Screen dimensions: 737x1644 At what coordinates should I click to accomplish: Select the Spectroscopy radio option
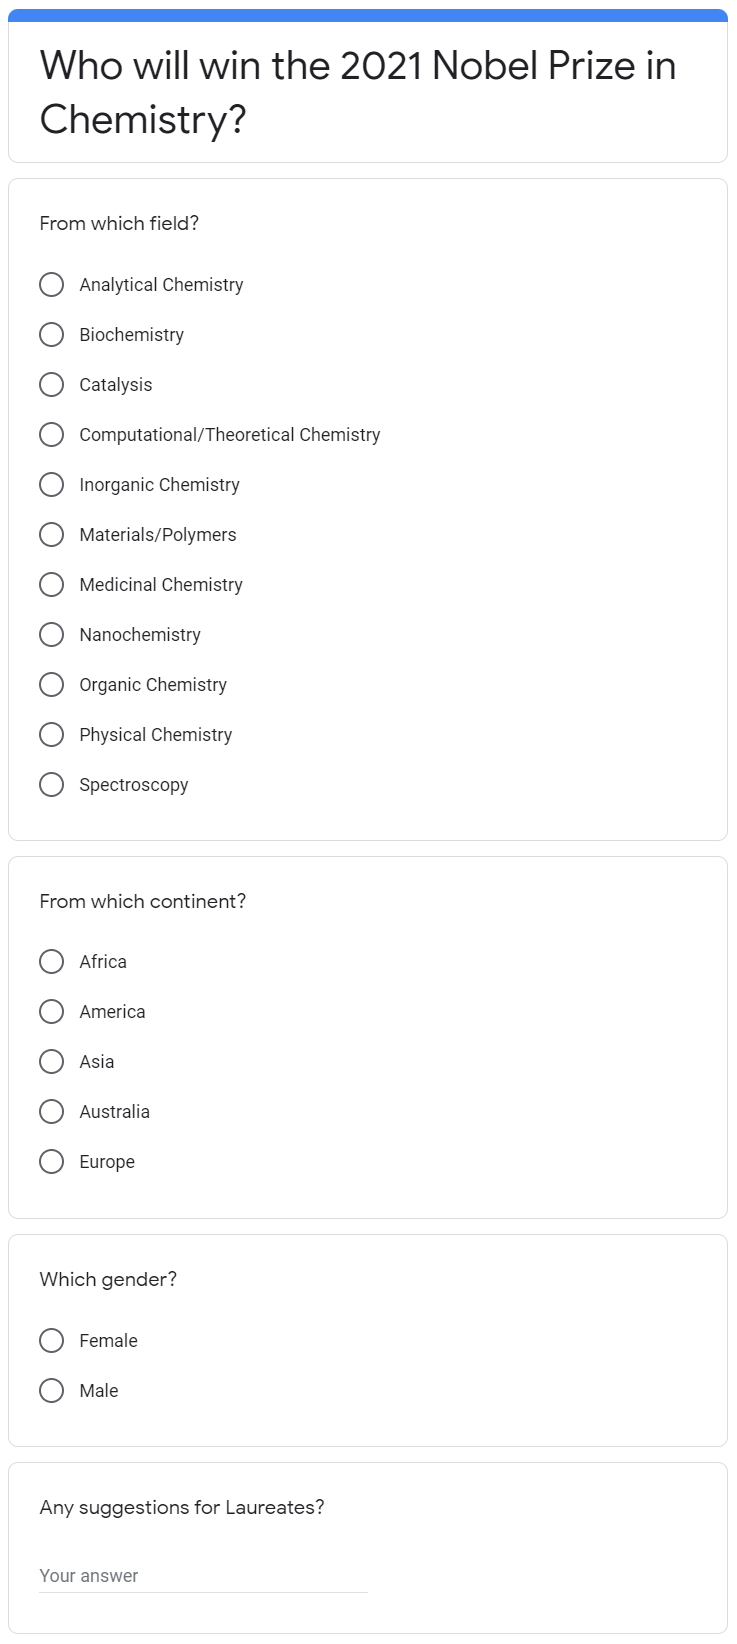tap(52, 785)
